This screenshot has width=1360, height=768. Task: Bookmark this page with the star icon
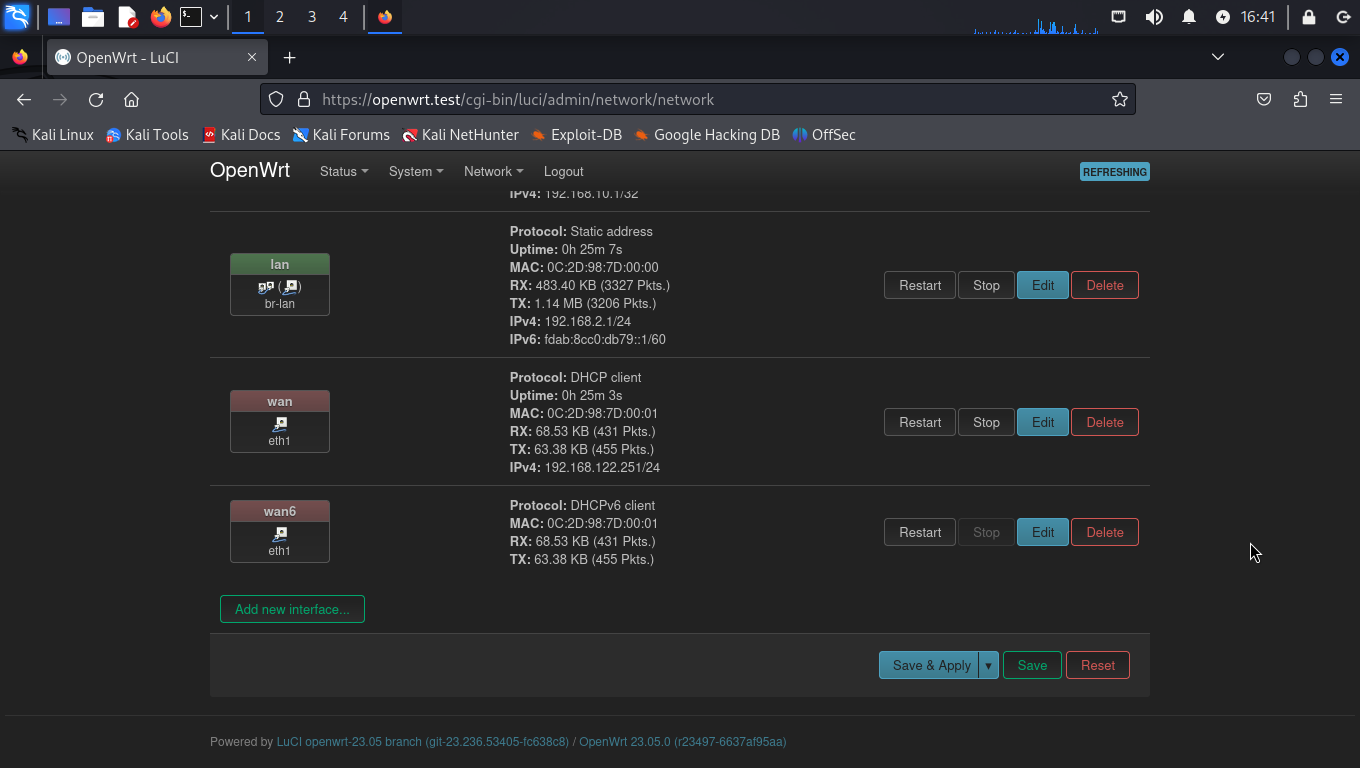tap(1120, 99)
